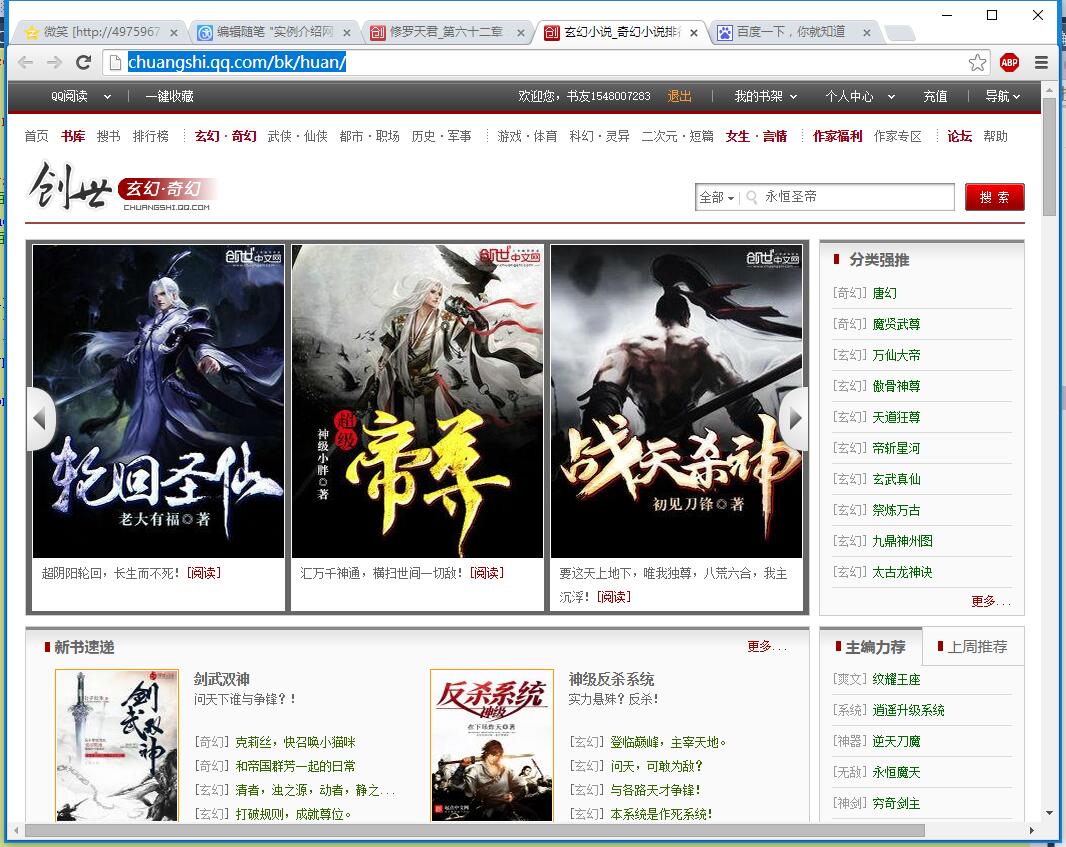Bookmark page with the star icon
Image resolution: width=1066 pixels, height=847 pixels.
tap(977, 63)
